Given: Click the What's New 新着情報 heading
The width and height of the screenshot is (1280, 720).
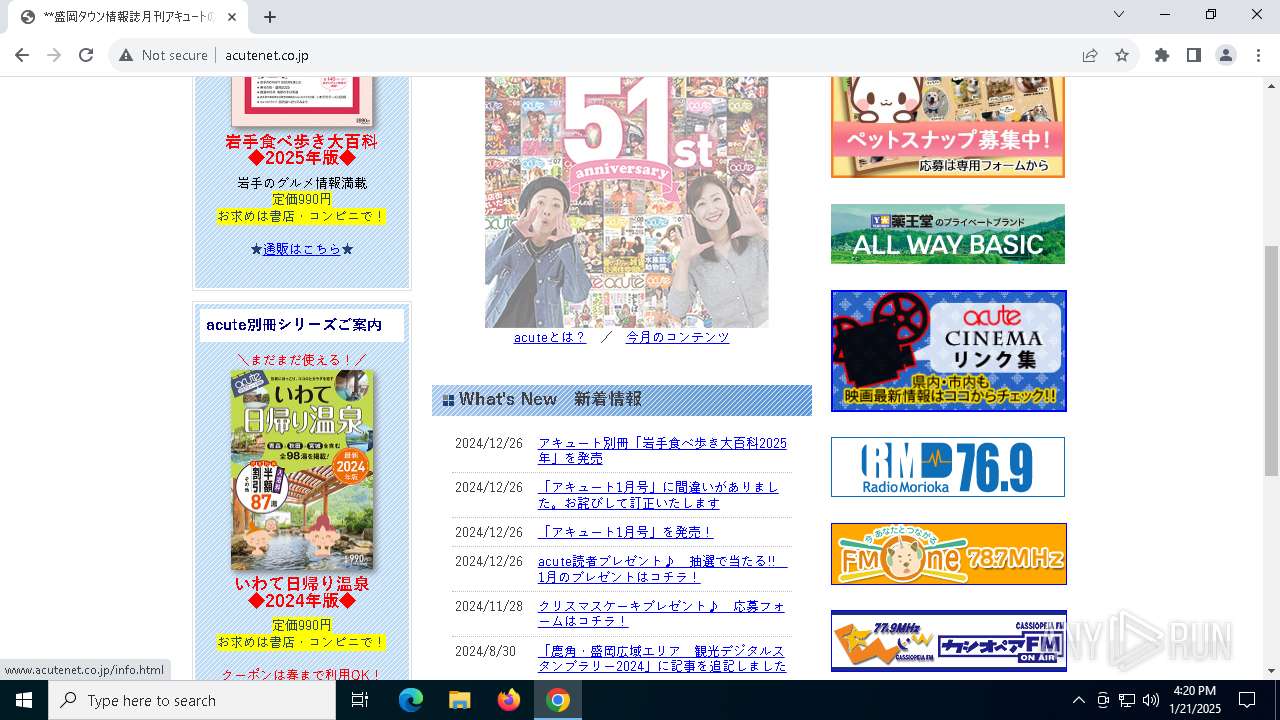Looking at the screenshot, I should [x=621, y=399].
